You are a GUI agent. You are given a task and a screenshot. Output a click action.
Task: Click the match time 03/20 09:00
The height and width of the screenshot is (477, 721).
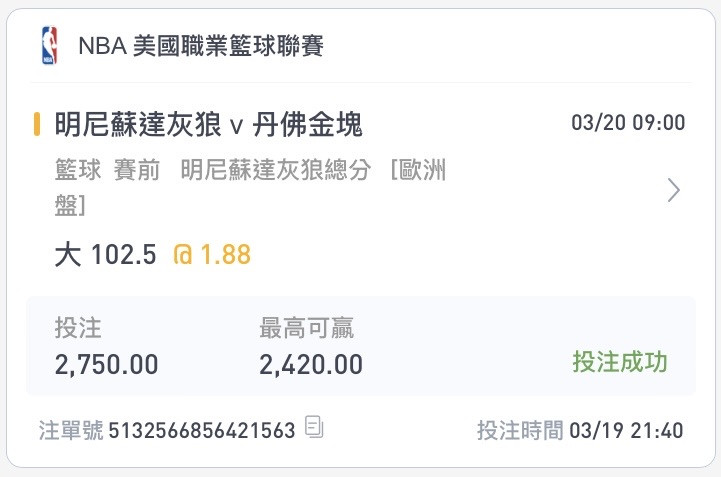point(628,123)
